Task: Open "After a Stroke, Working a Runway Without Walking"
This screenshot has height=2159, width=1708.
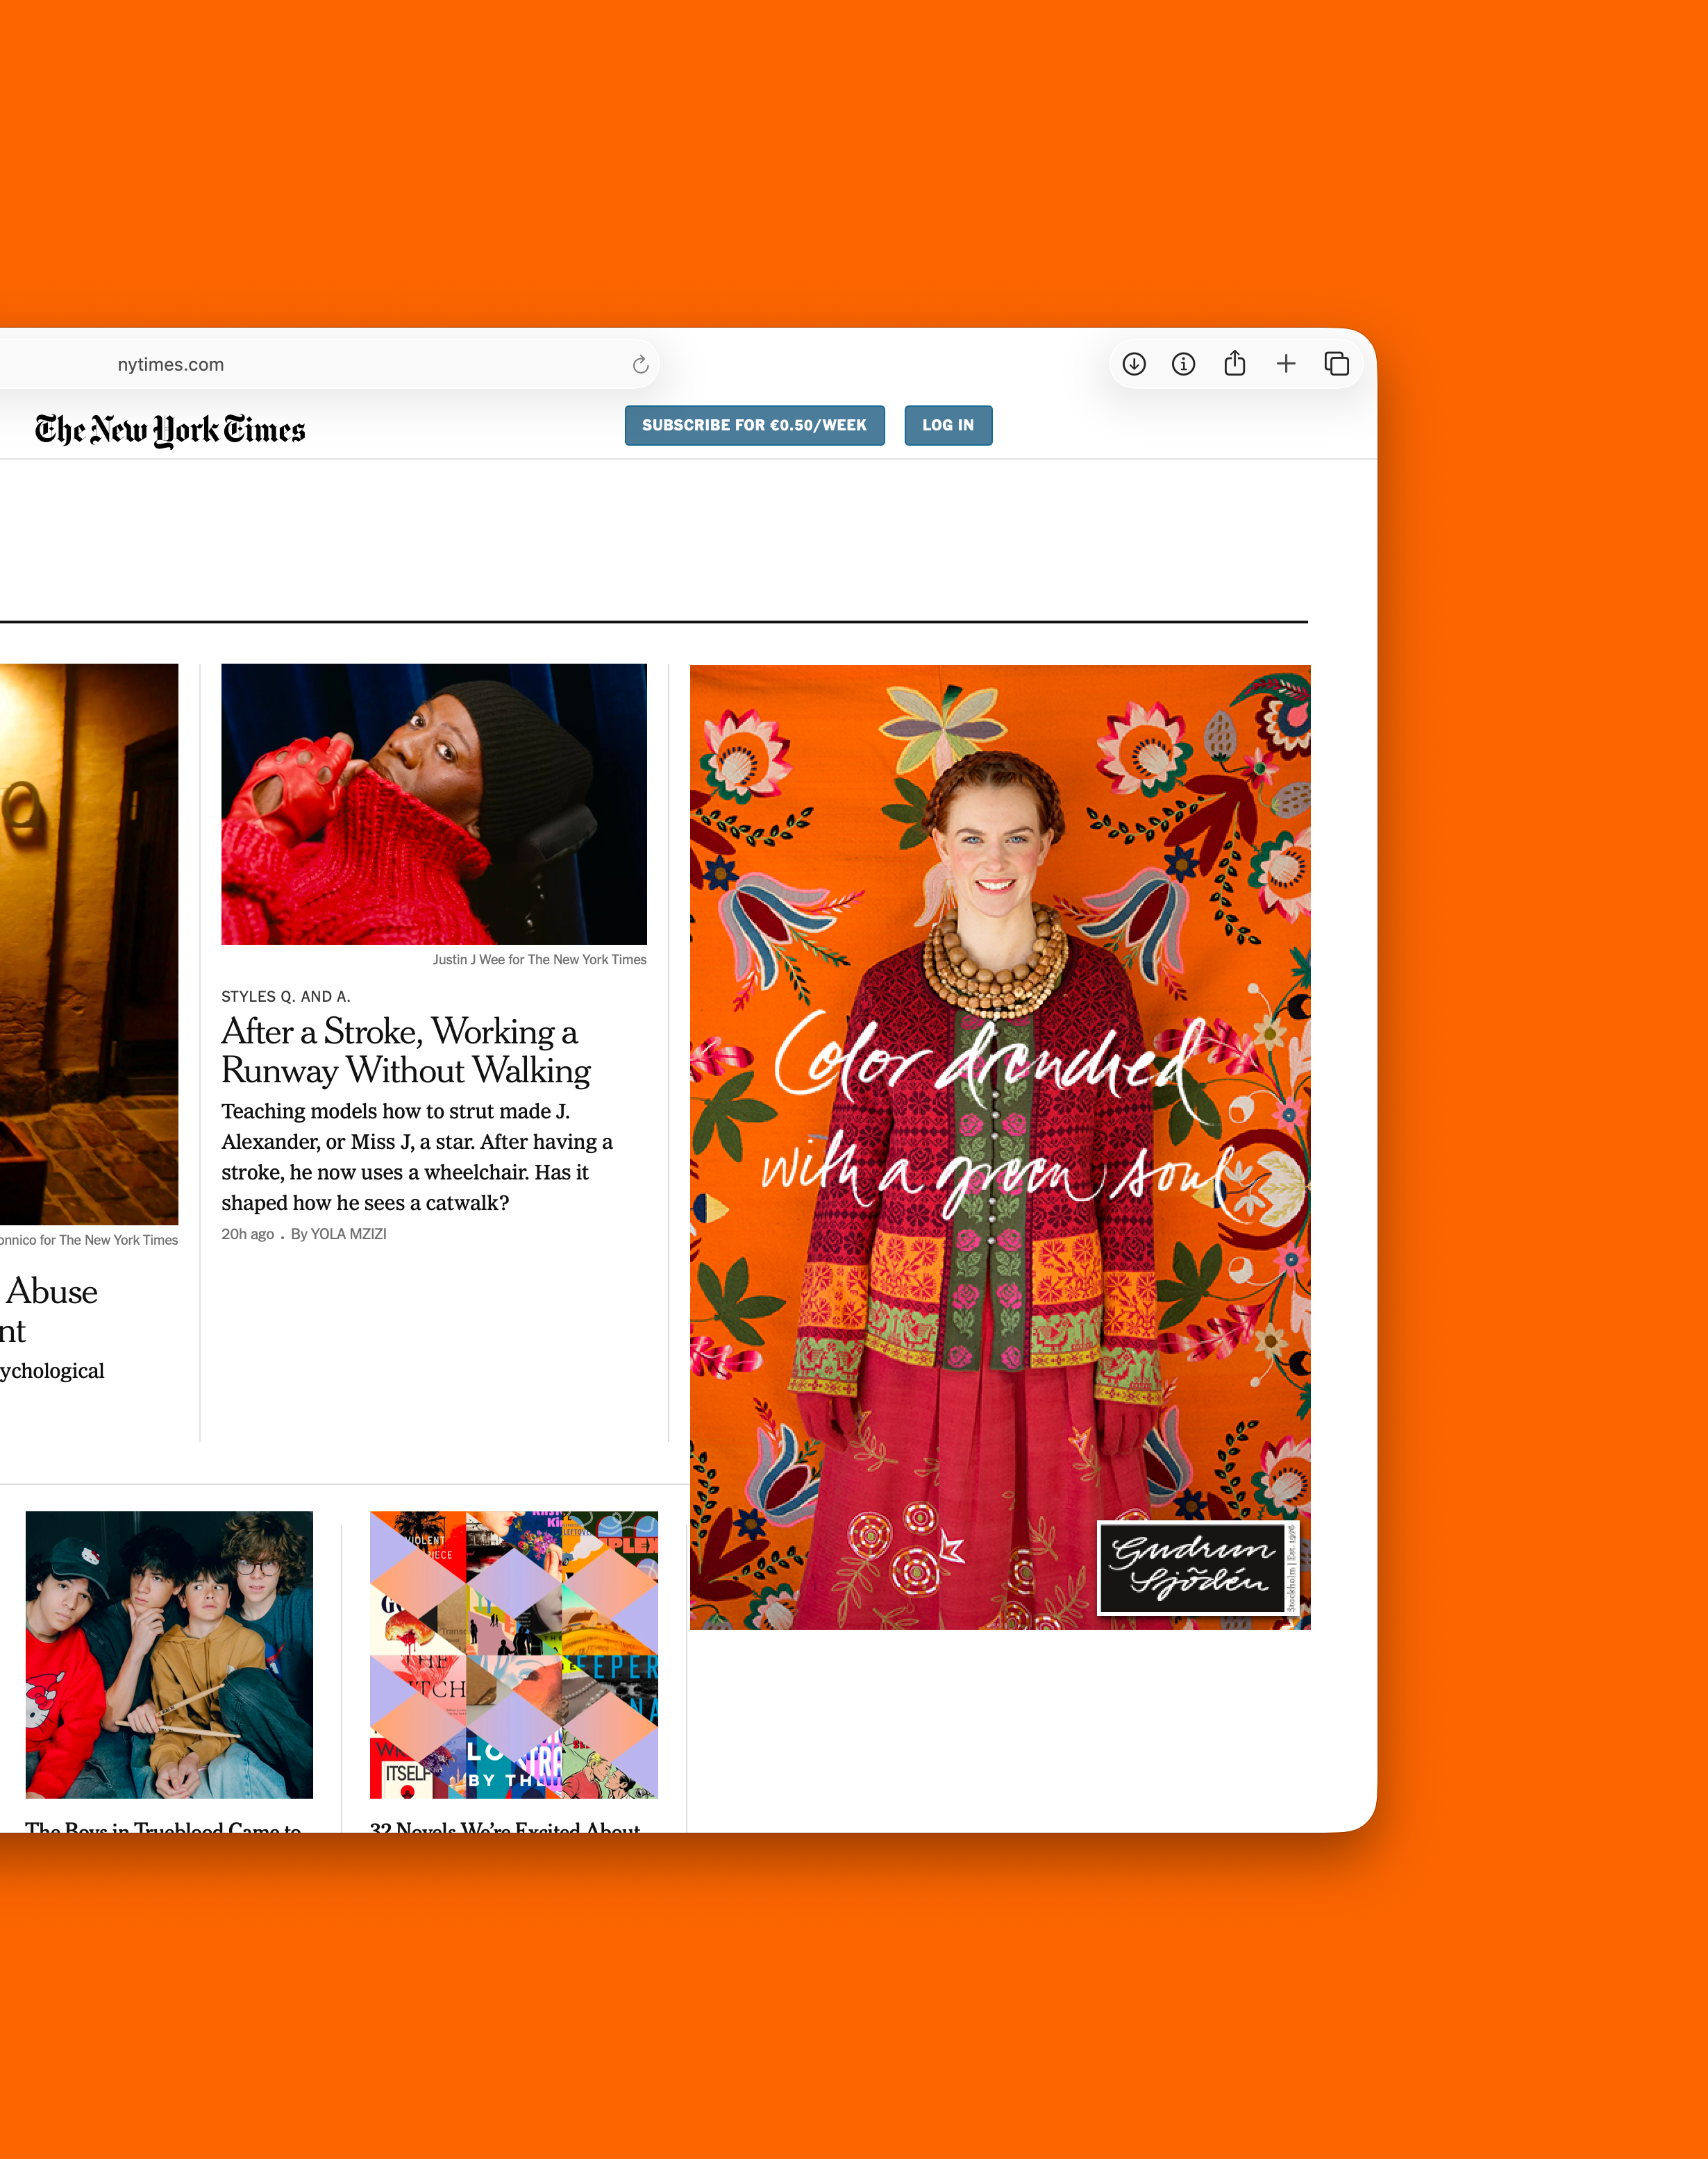Action: [404, 1052]
